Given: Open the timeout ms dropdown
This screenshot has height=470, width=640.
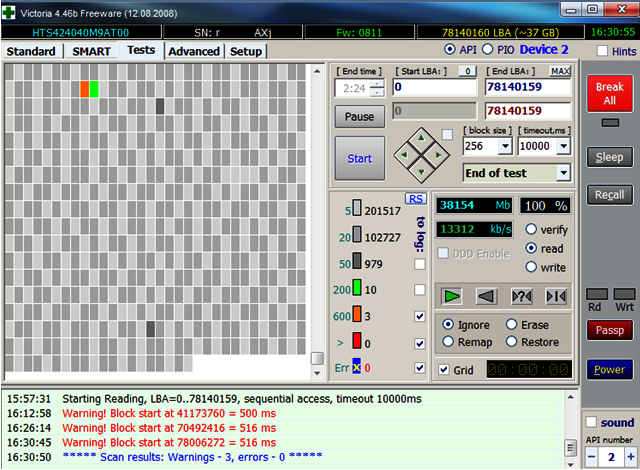Looking at the screenshot, I should point(563,146).
